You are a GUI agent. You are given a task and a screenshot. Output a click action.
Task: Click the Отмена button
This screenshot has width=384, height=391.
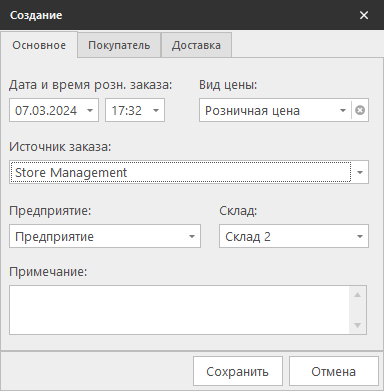pyautogui.click(x=334, y=371)
